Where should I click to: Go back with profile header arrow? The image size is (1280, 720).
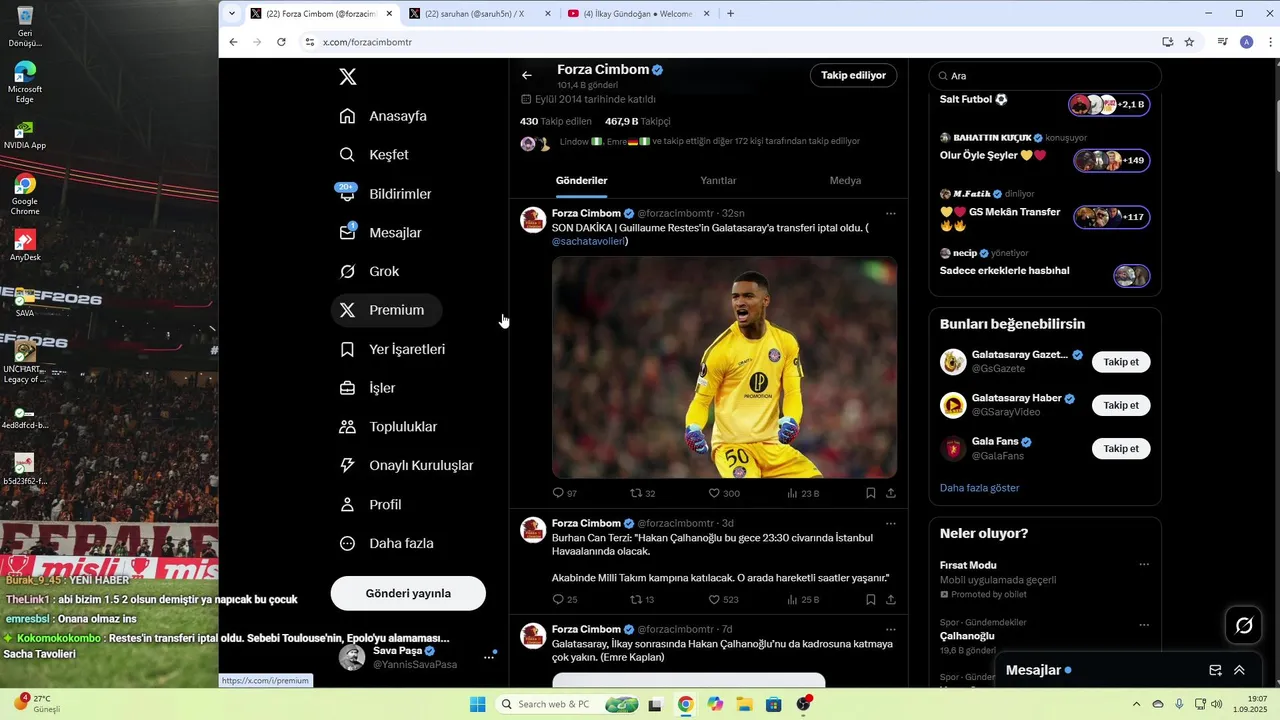[x=527, y=75]
